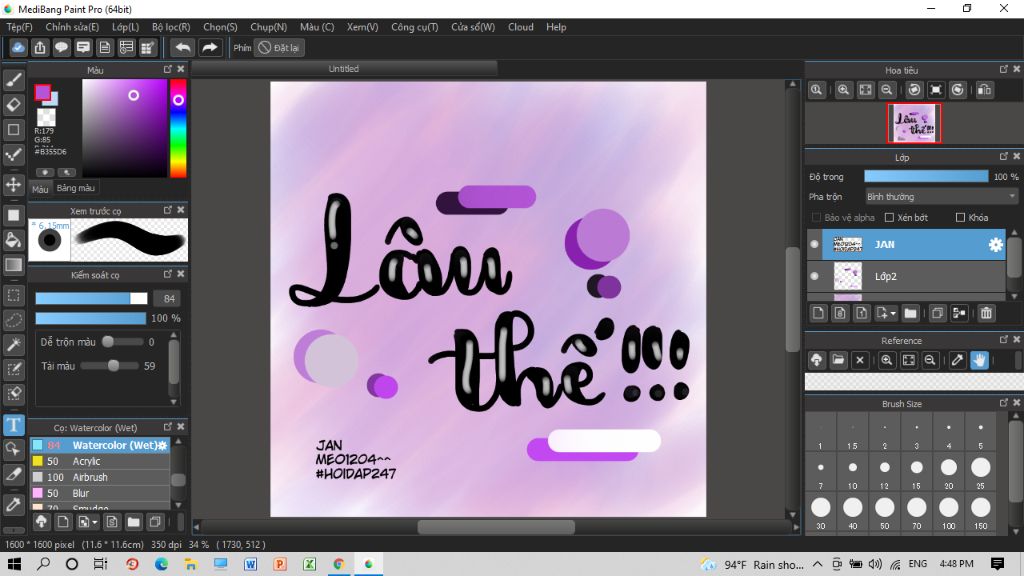Open the Untitled canvas tab
The image size is (1024, 576).
pyautogui.click(x=344, y=69)
